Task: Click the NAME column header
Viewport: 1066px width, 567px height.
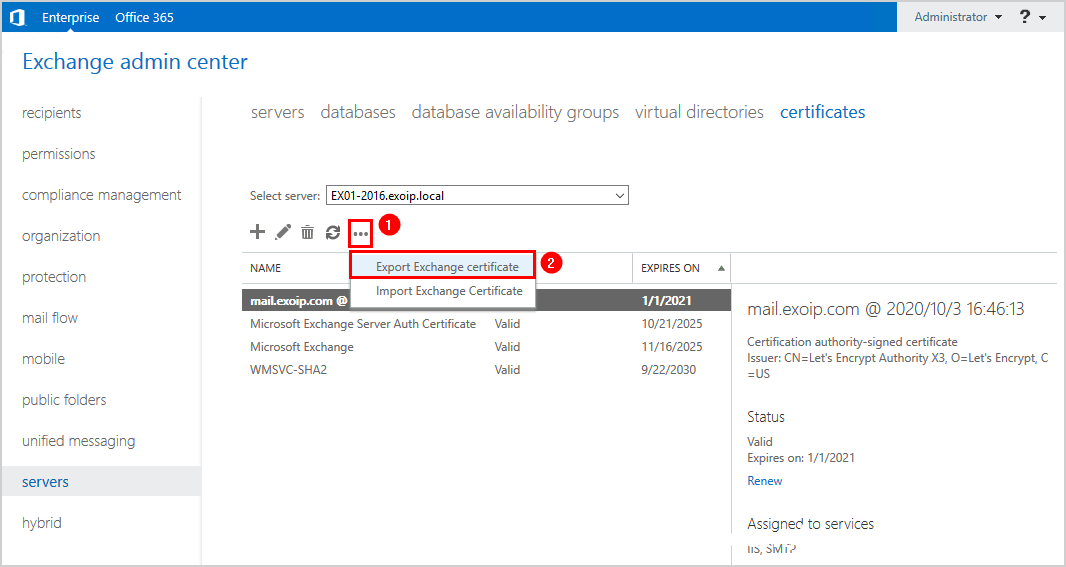Action: point(265,268)
